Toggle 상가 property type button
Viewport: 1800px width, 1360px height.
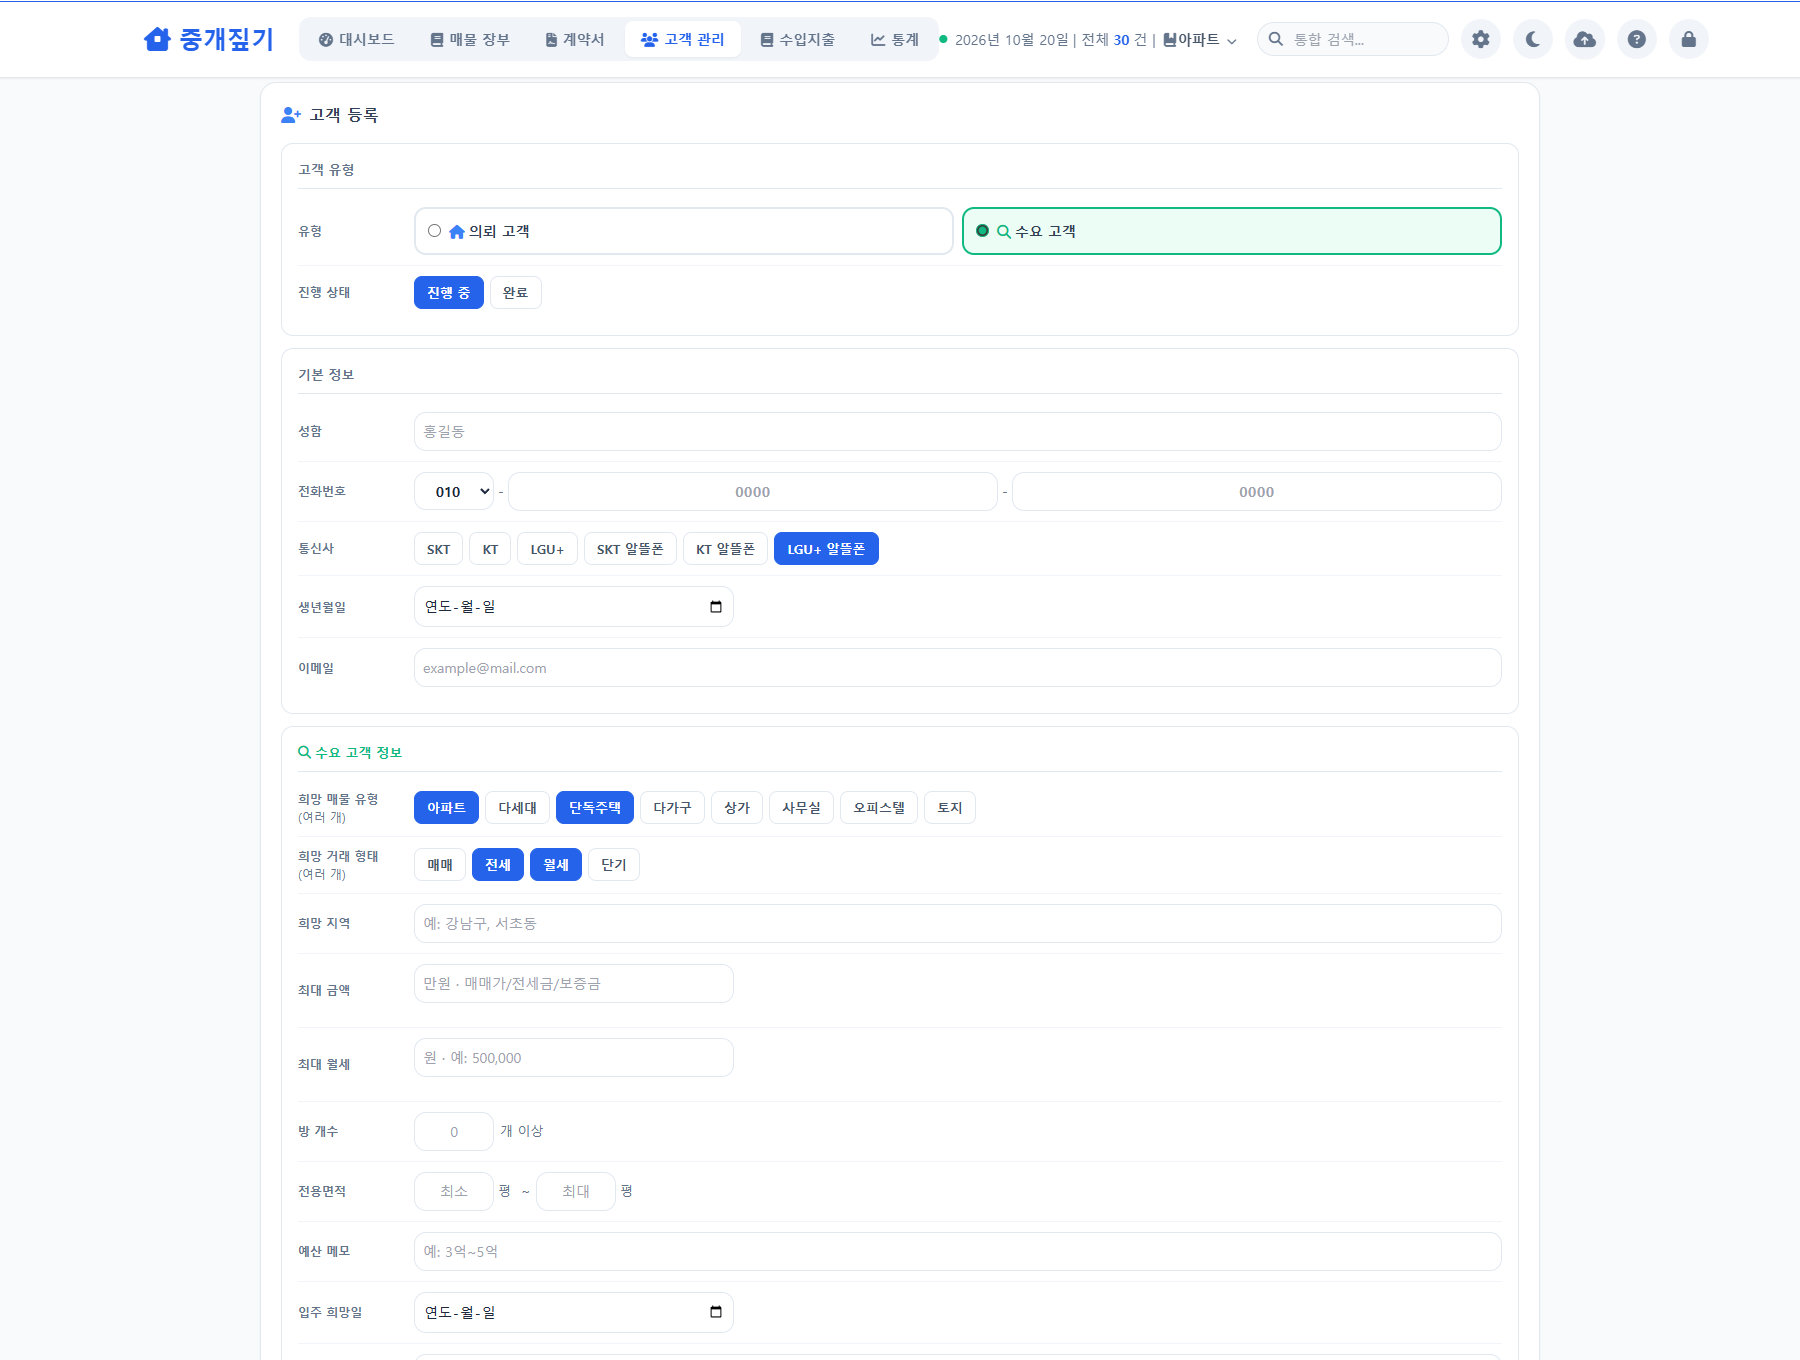[737, 807]
